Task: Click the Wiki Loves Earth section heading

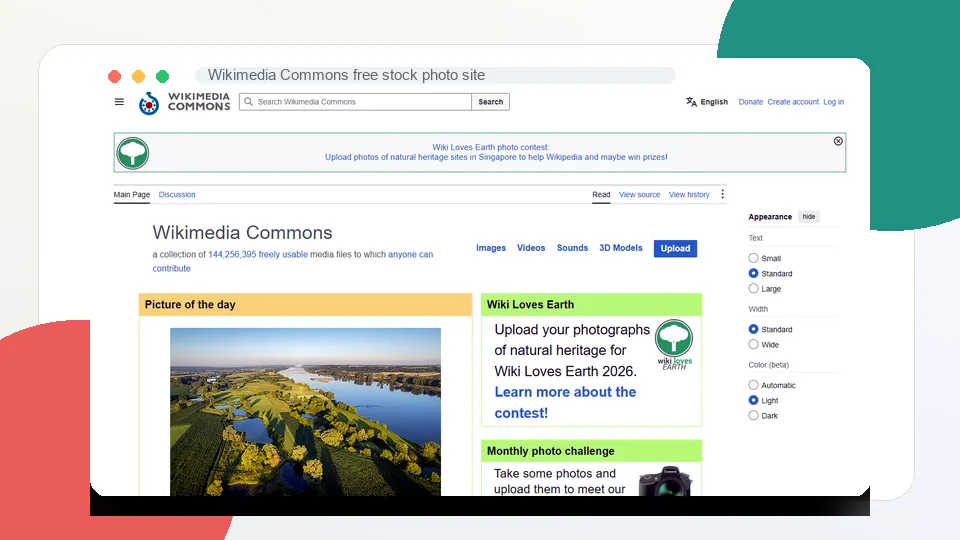Action: tap(530, 305)
